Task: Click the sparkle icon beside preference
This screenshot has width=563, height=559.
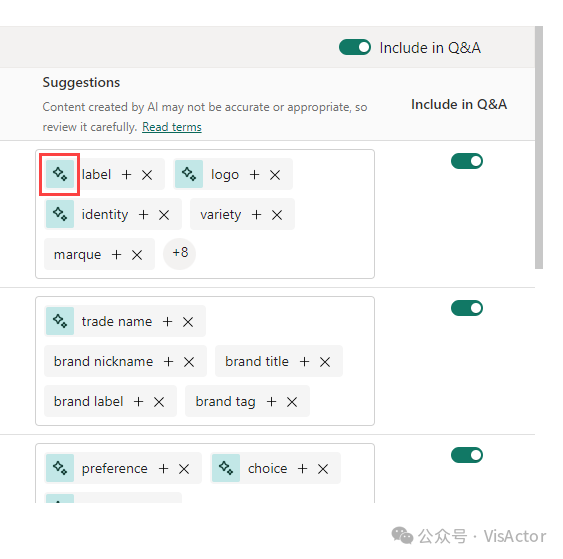Action: pyautogui.click(x=60, y=468)
